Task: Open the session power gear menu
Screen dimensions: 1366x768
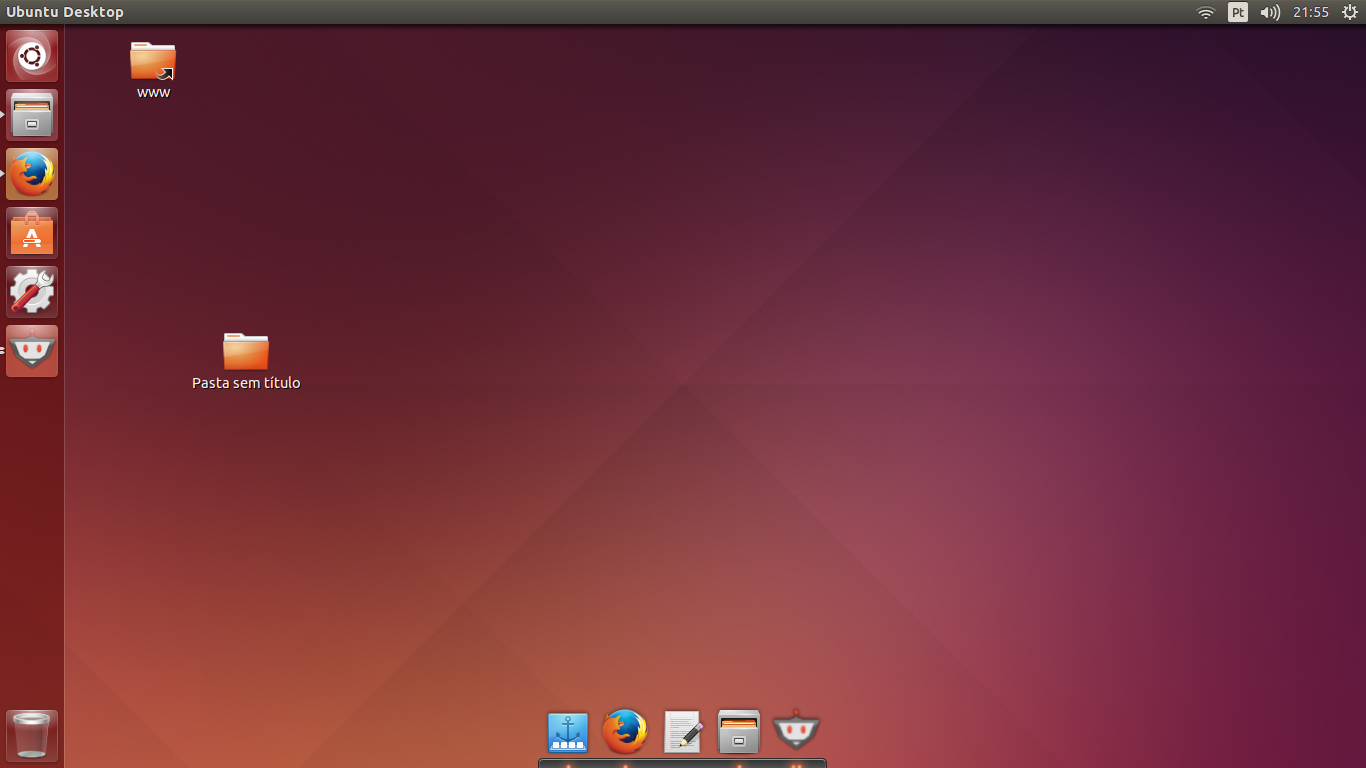Action: 1349,13
